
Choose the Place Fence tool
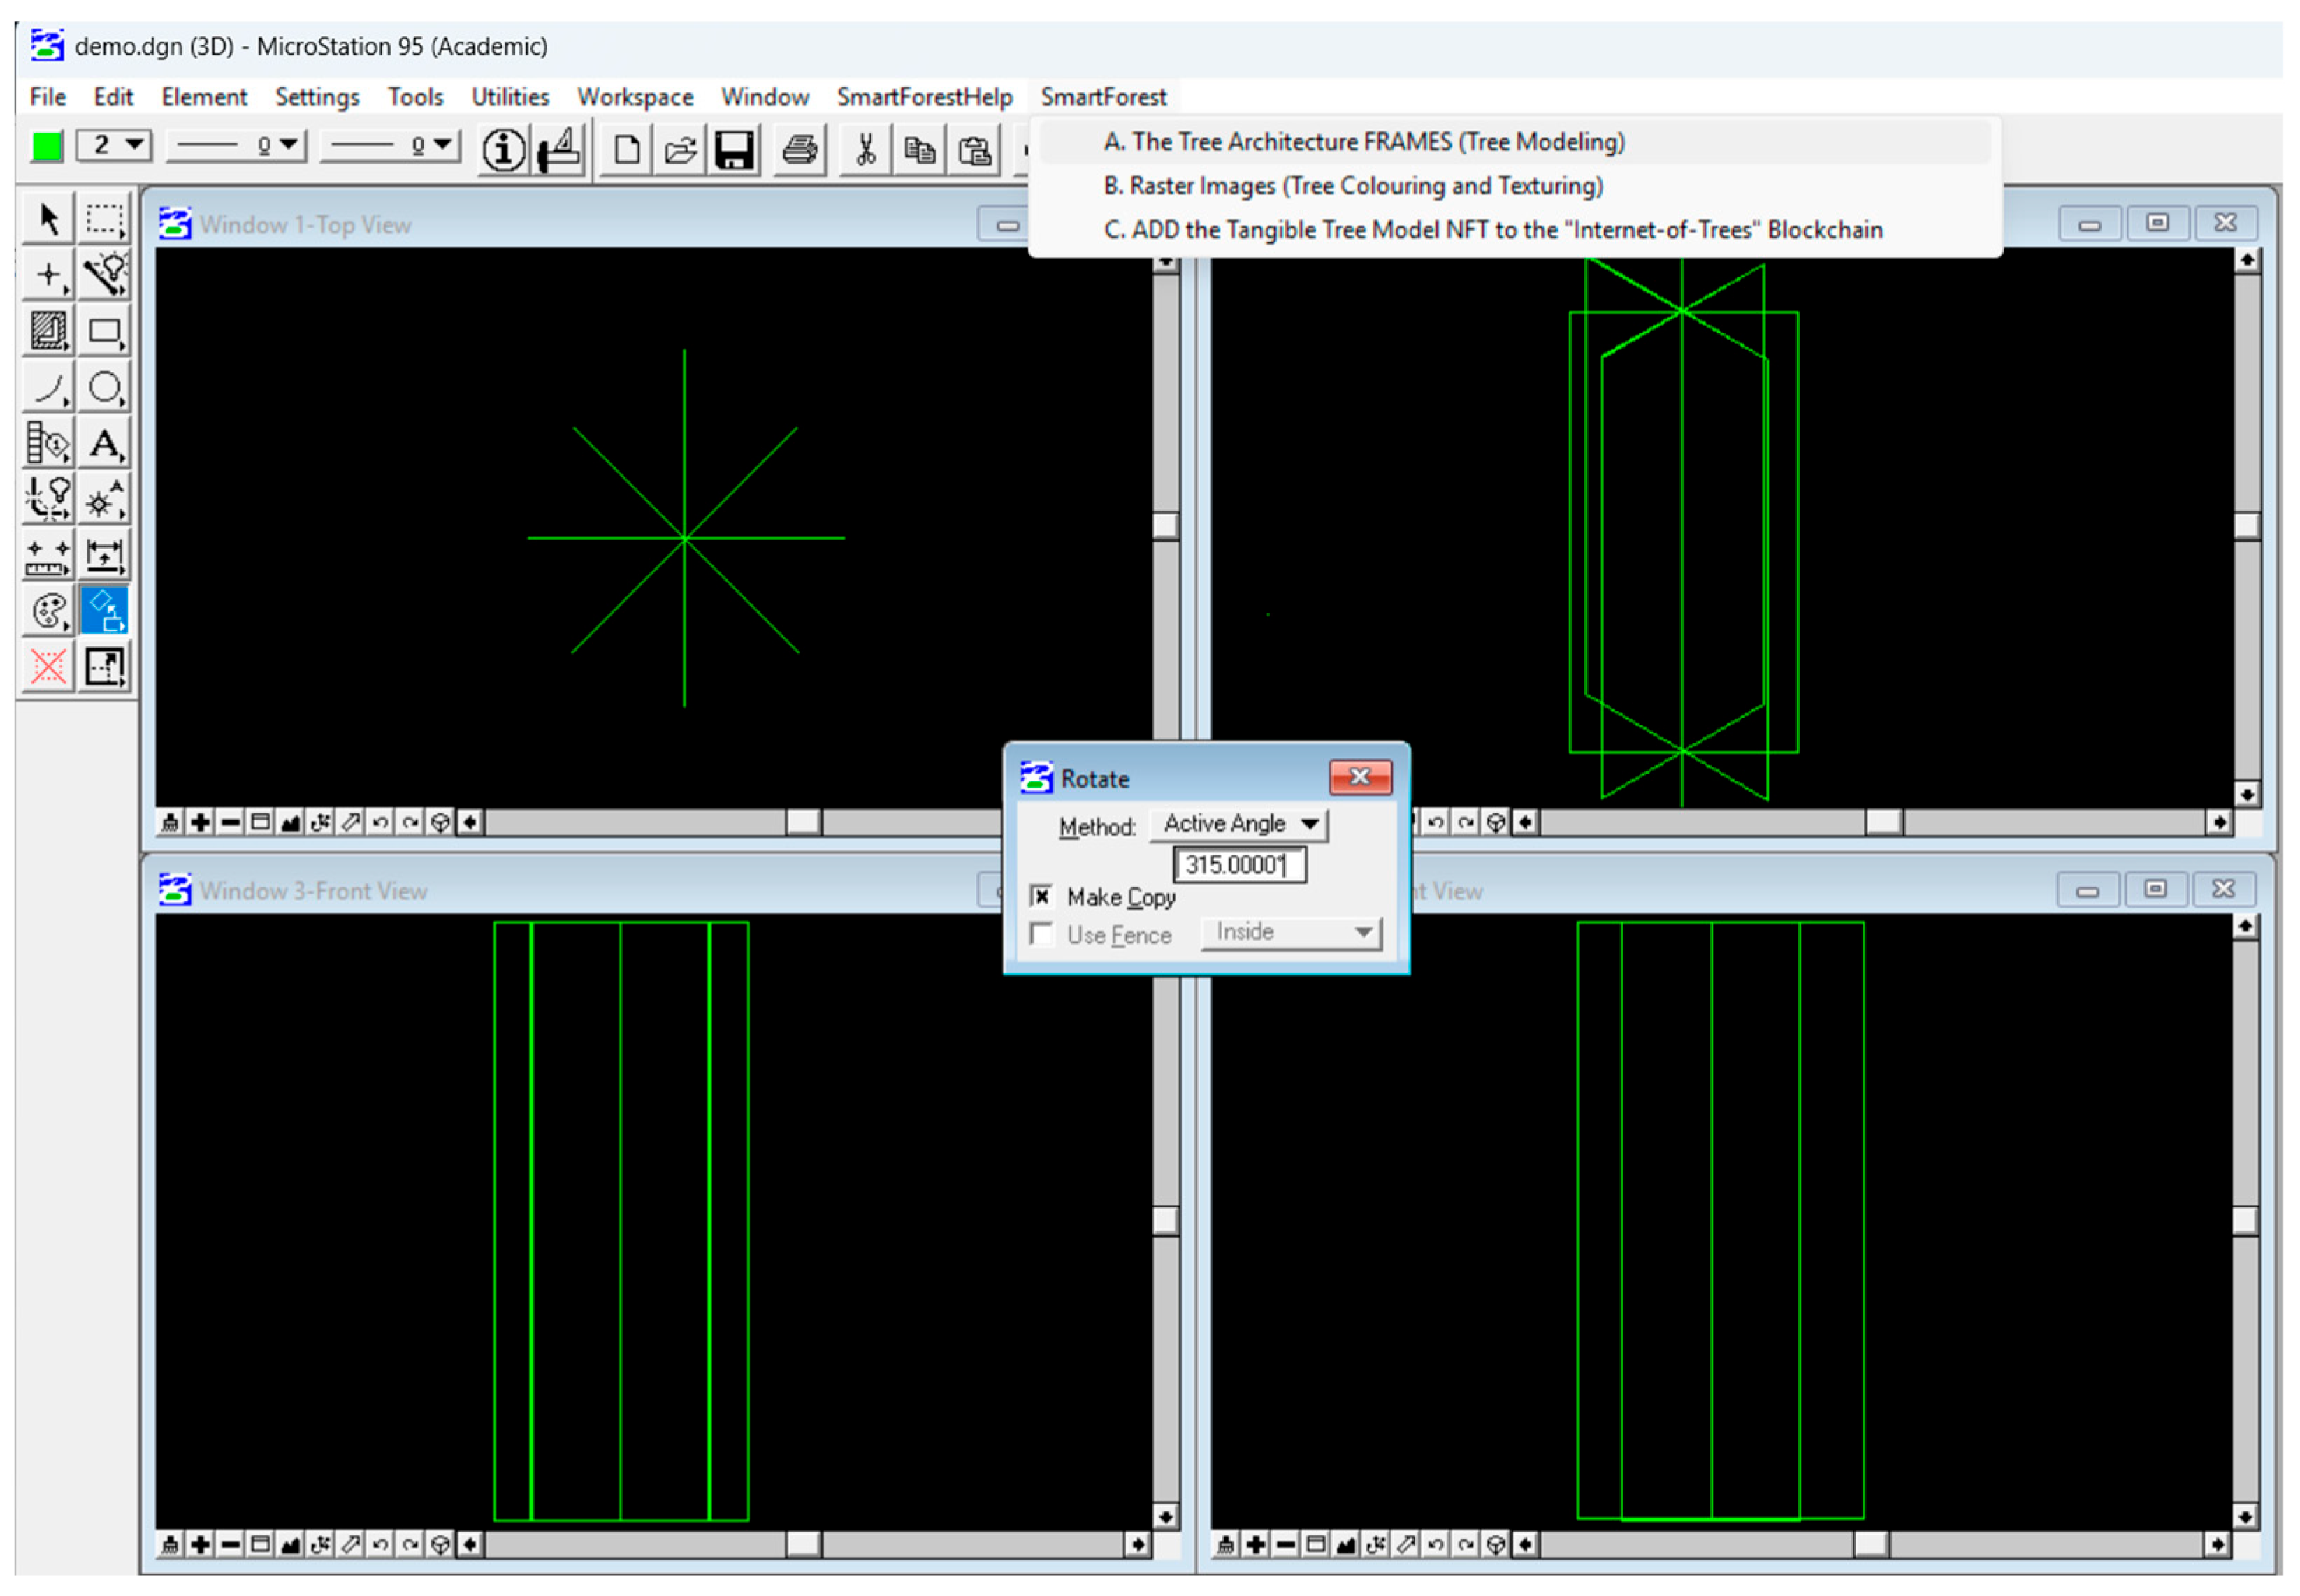[104, 218]
